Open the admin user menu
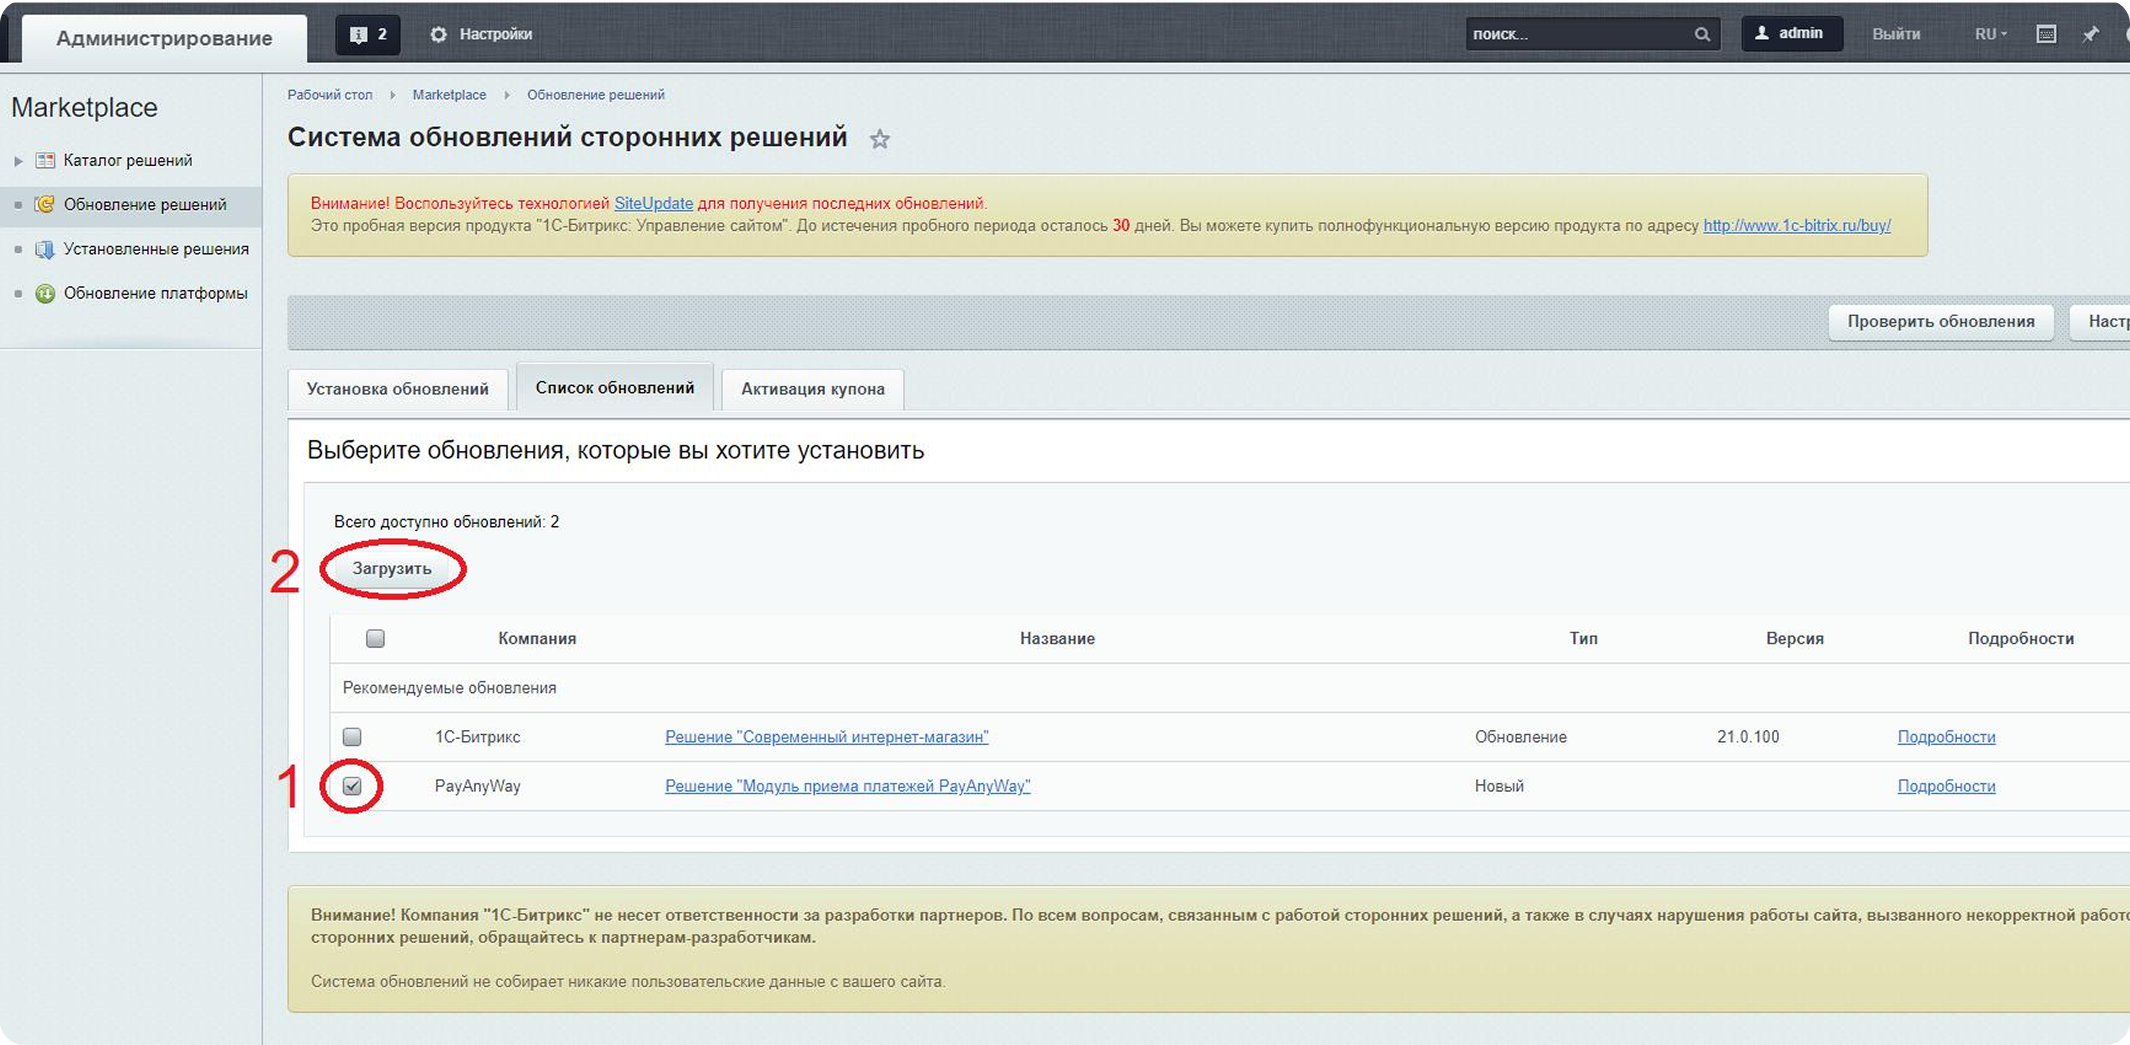Viewport: 2130px width, 1045px height. coord(1791,34)
